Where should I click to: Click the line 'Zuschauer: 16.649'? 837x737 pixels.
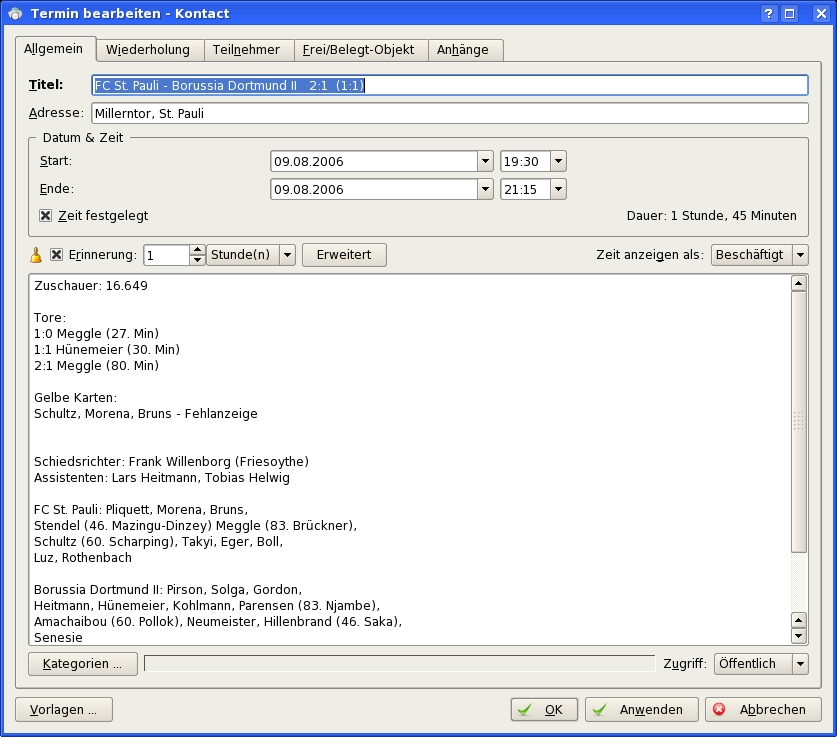coord(91,286)
